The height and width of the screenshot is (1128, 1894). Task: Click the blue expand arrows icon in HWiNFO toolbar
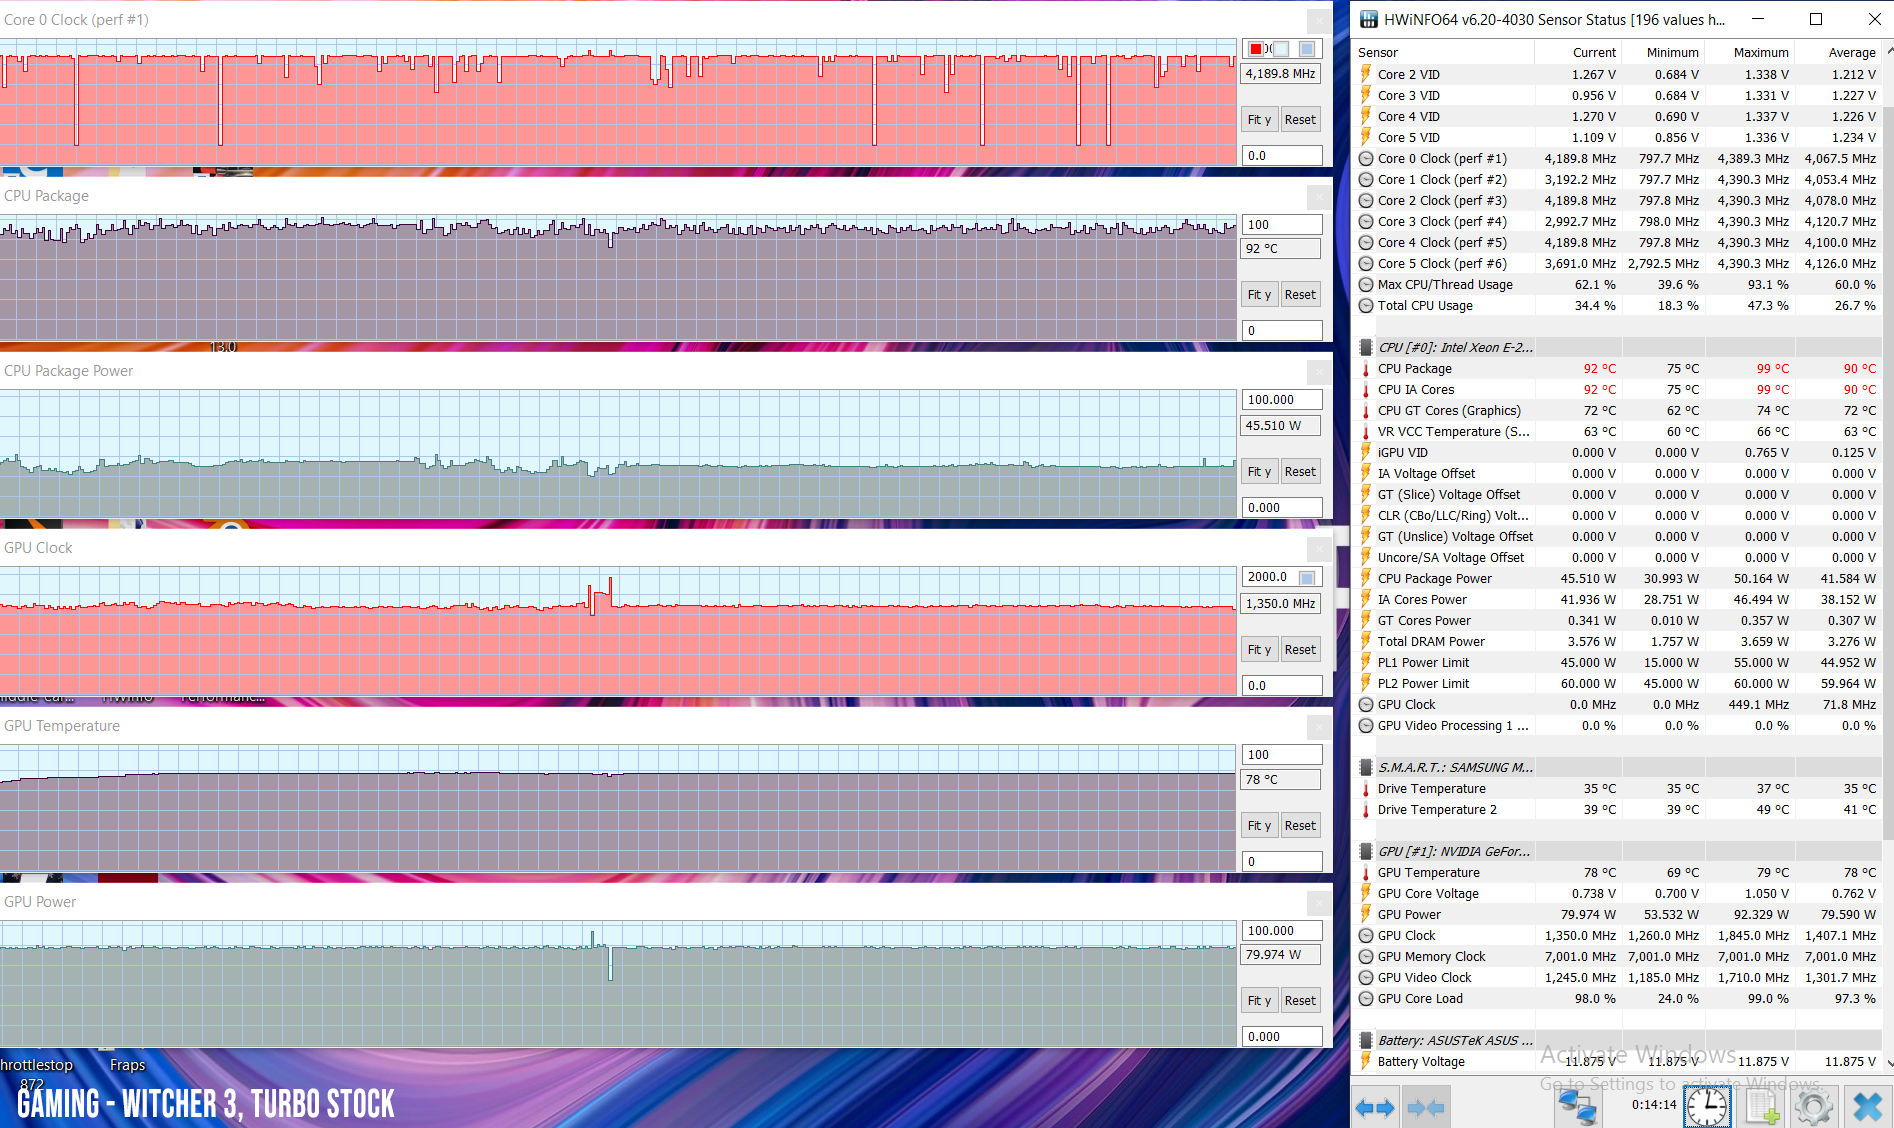[x=1374, y=1107]
